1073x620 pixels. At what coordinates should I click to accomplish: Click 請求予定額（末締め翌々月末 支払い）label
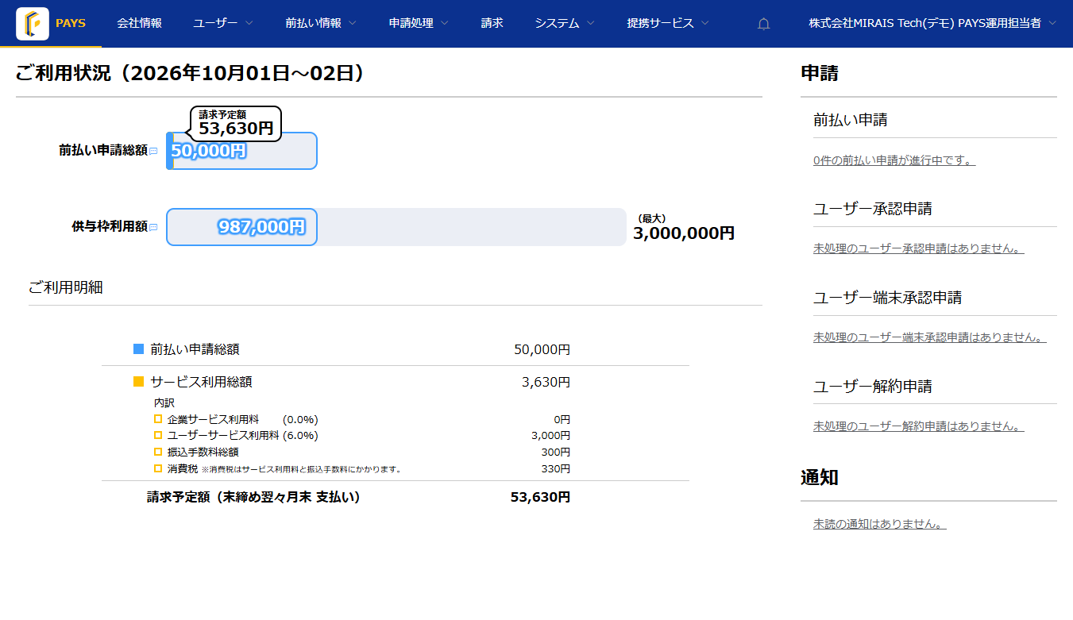[253, 498]
